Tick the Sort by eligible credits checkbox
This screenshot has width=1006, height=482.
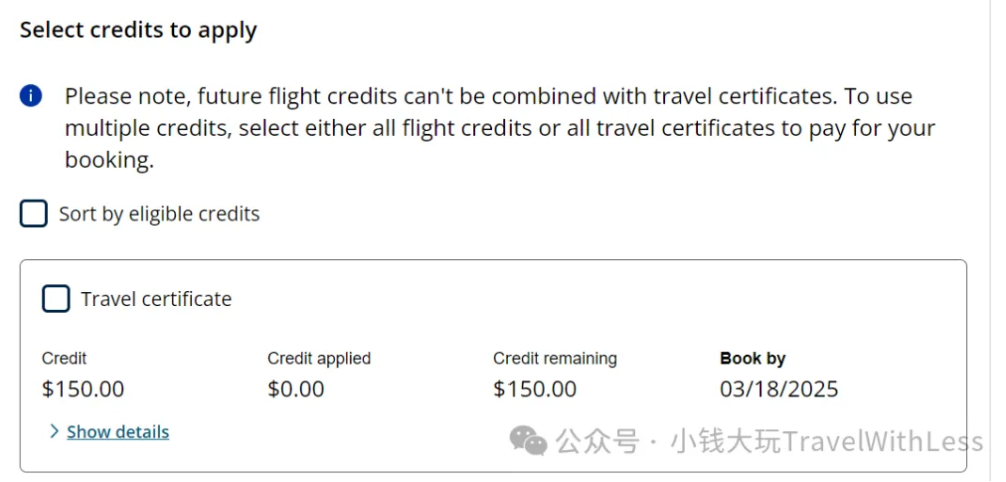[x=34, y=213]
